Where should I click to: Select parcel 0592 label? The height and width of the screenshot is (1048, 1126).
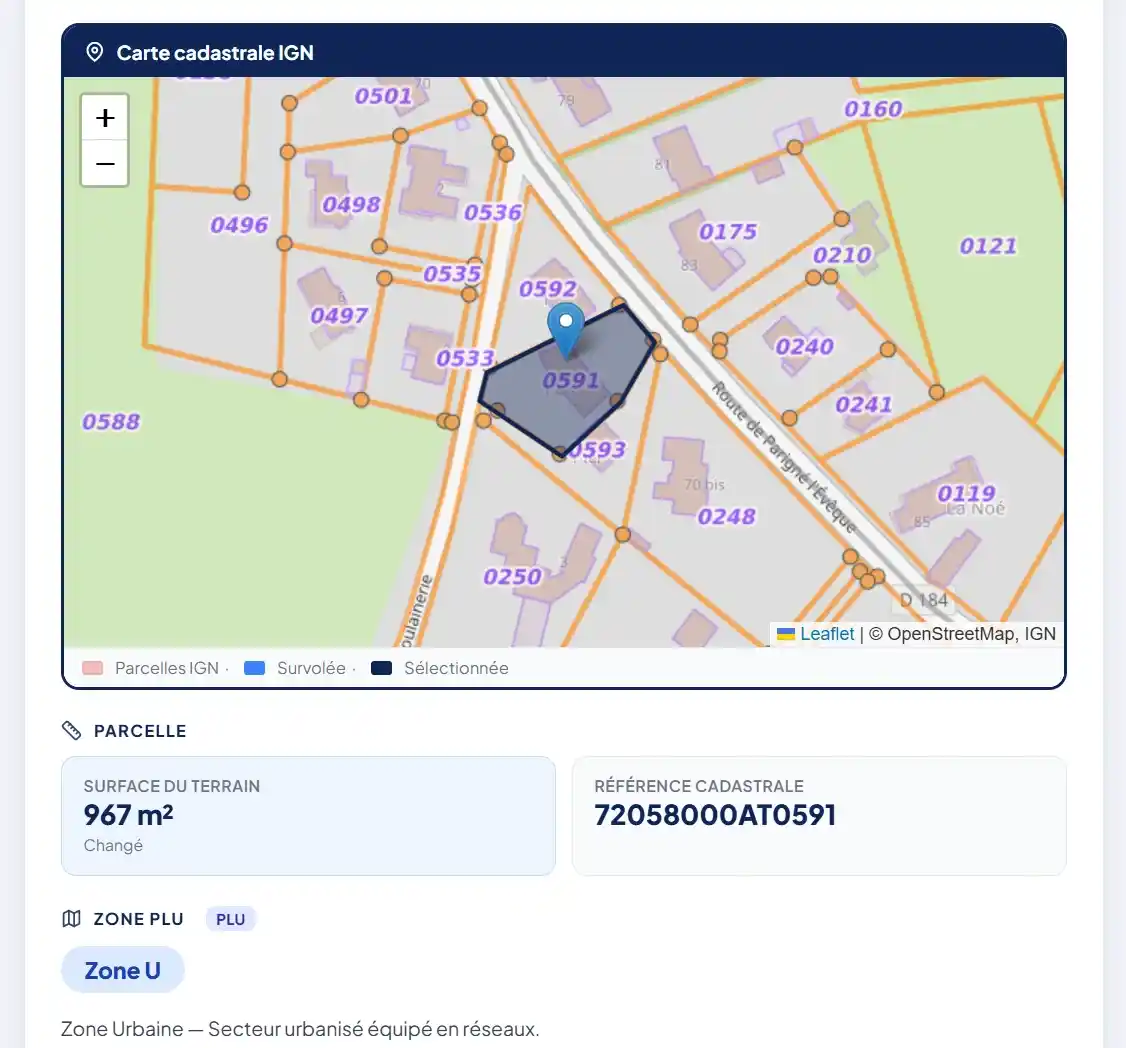548,289
